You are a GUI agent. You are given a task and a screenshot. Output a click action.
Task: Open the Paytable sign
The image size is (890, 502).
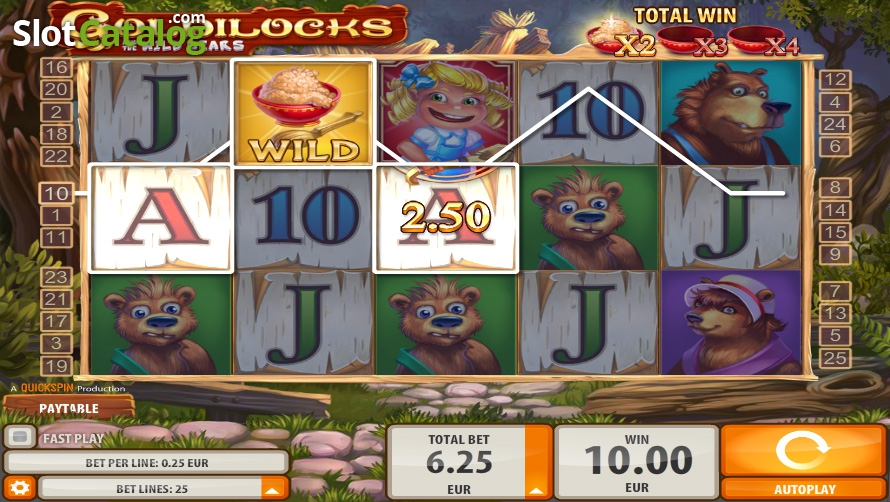[x=69, y=408]
